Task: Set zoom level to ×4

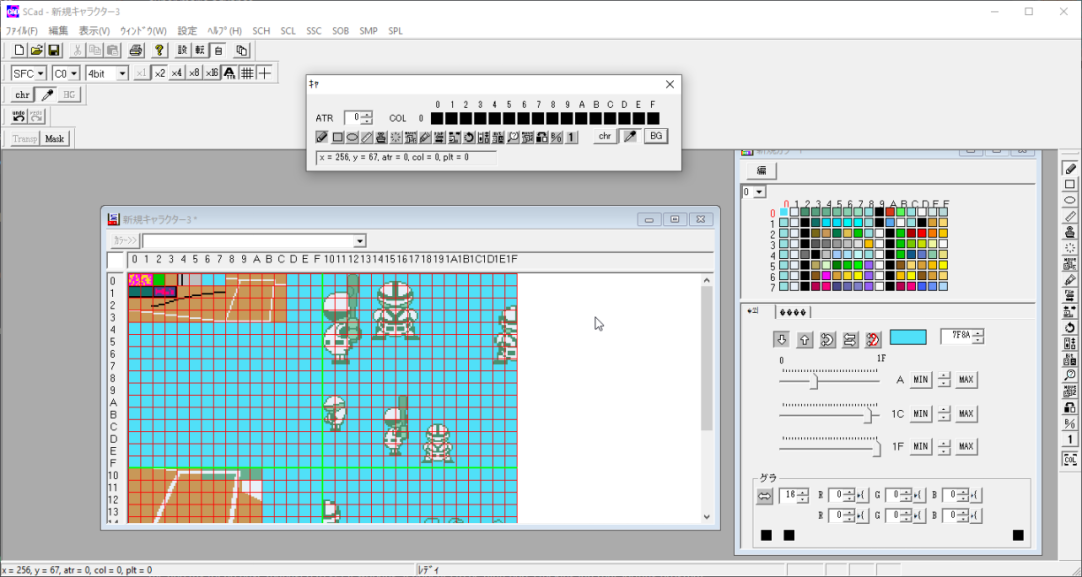Action: [177, 73]
